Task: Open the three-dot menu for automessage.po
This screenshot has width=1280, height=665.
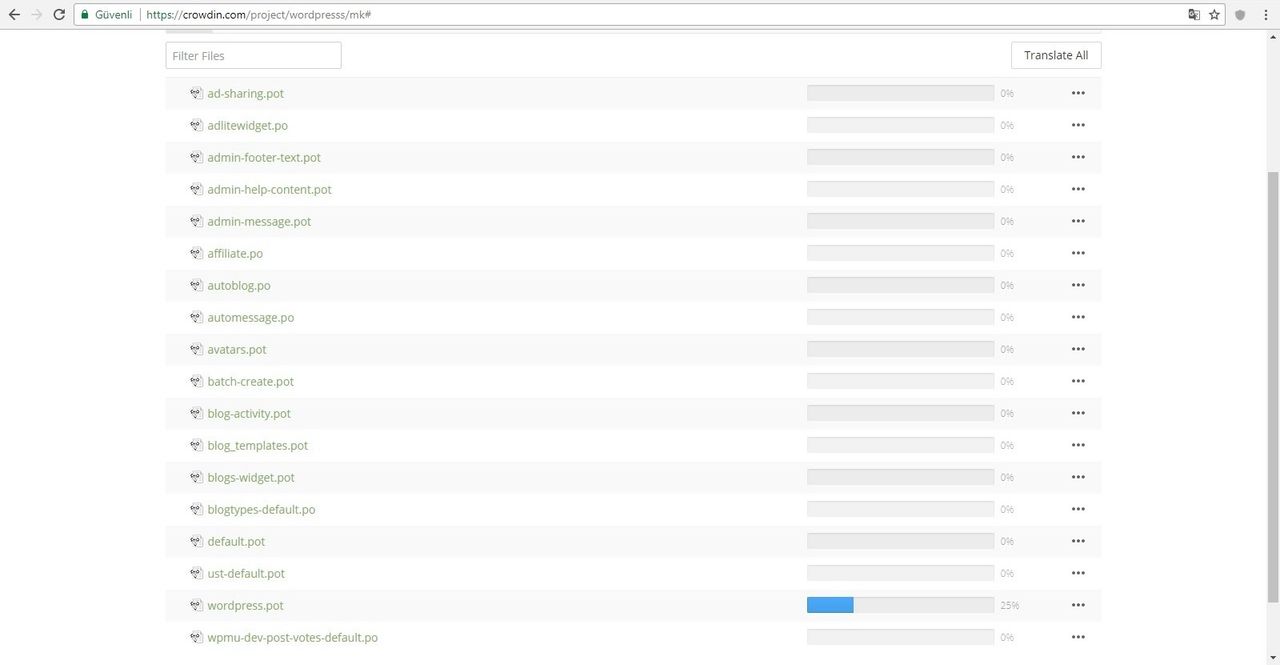Action: pos(1078,317)
